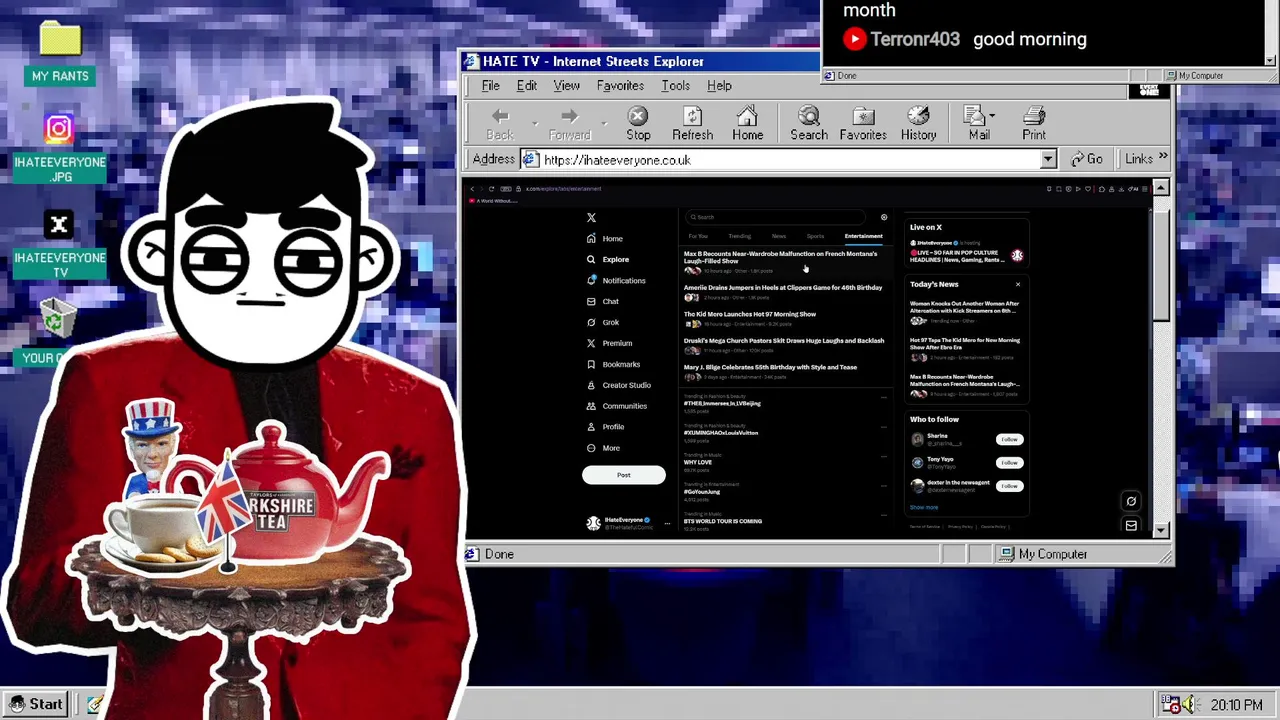Open the X IHATEEVERYONE TV desktop shortcut
This screenshot has height=720, width=1280.
pyautogui.click(x=60, y=245)
